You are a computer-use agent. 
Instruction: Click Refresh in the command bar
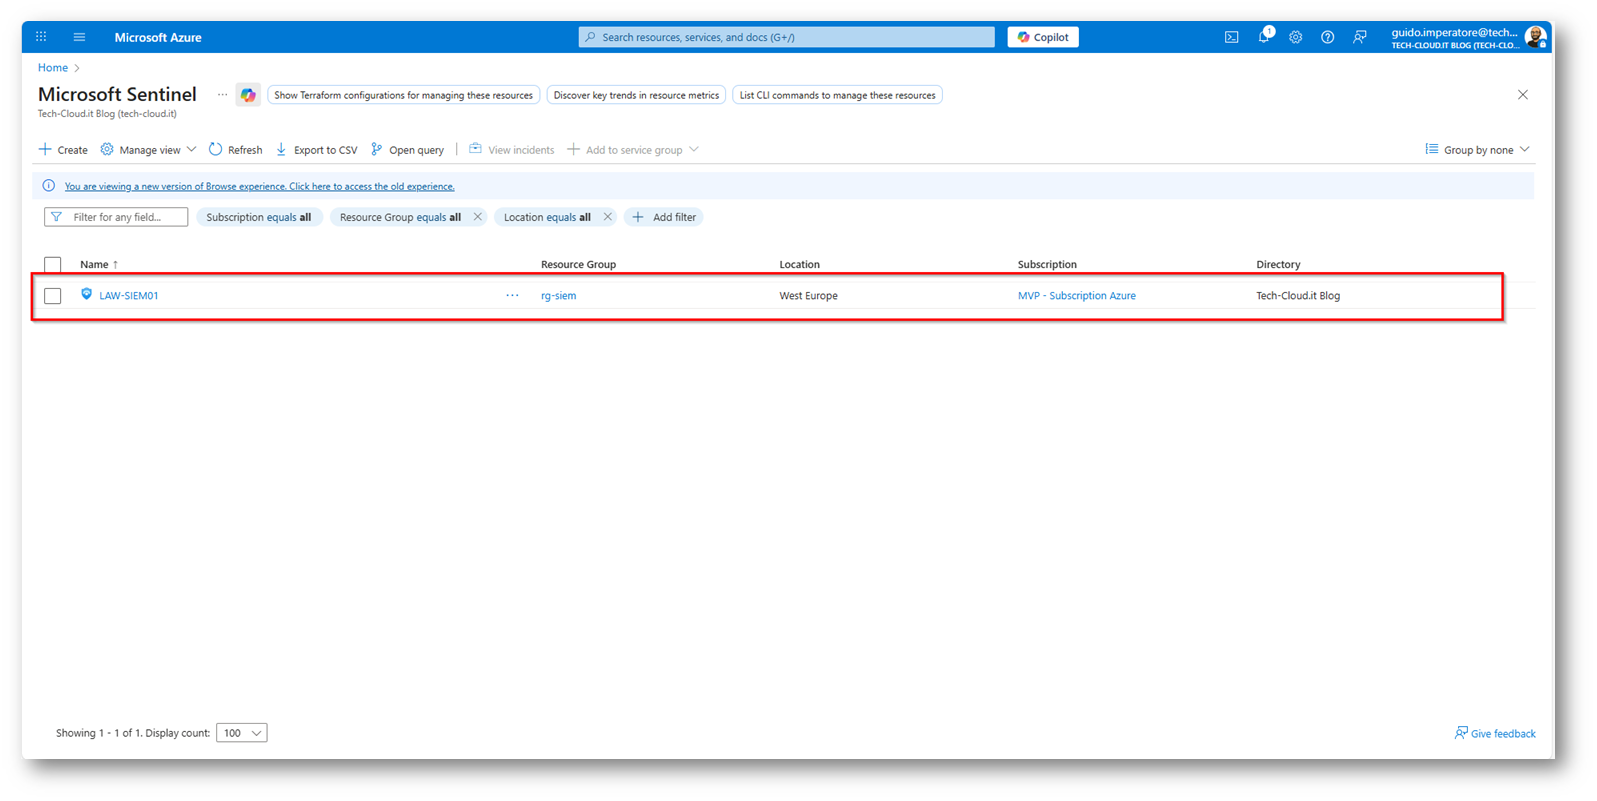tap(236, 150)
